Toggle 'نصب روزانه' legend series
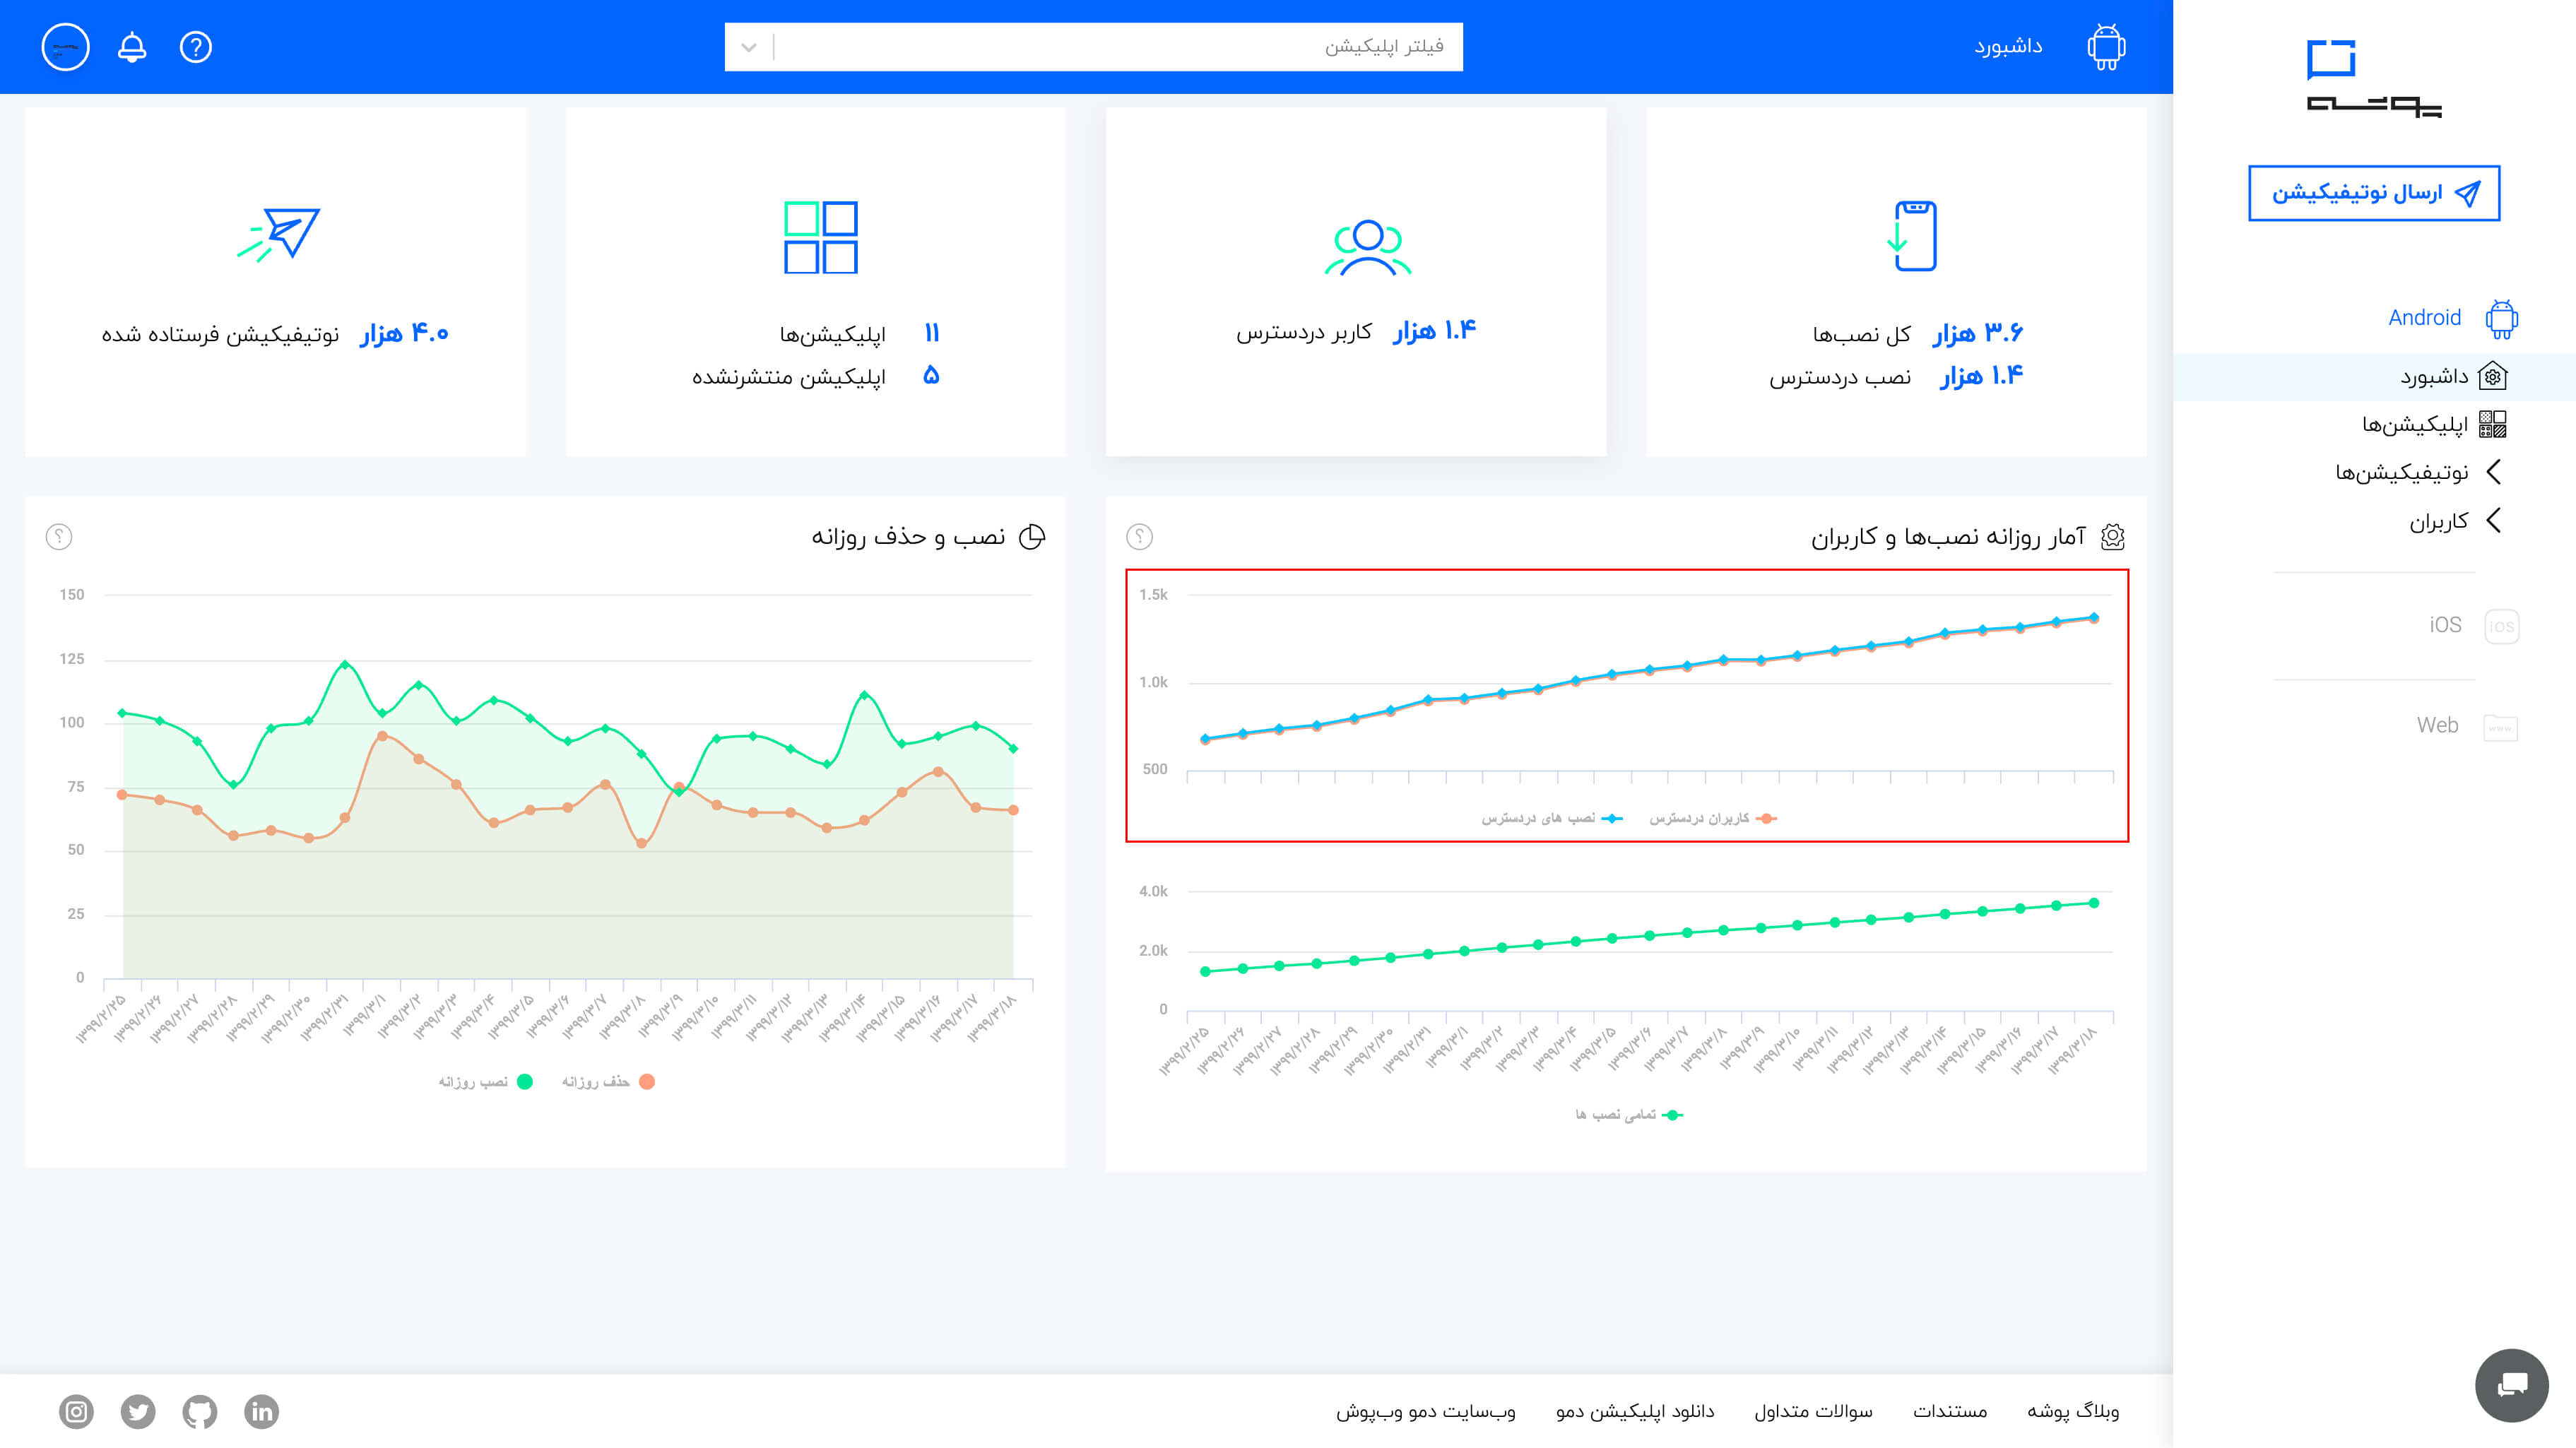This screenshot has height=1448, width=2576. (x=486, y=1082)
